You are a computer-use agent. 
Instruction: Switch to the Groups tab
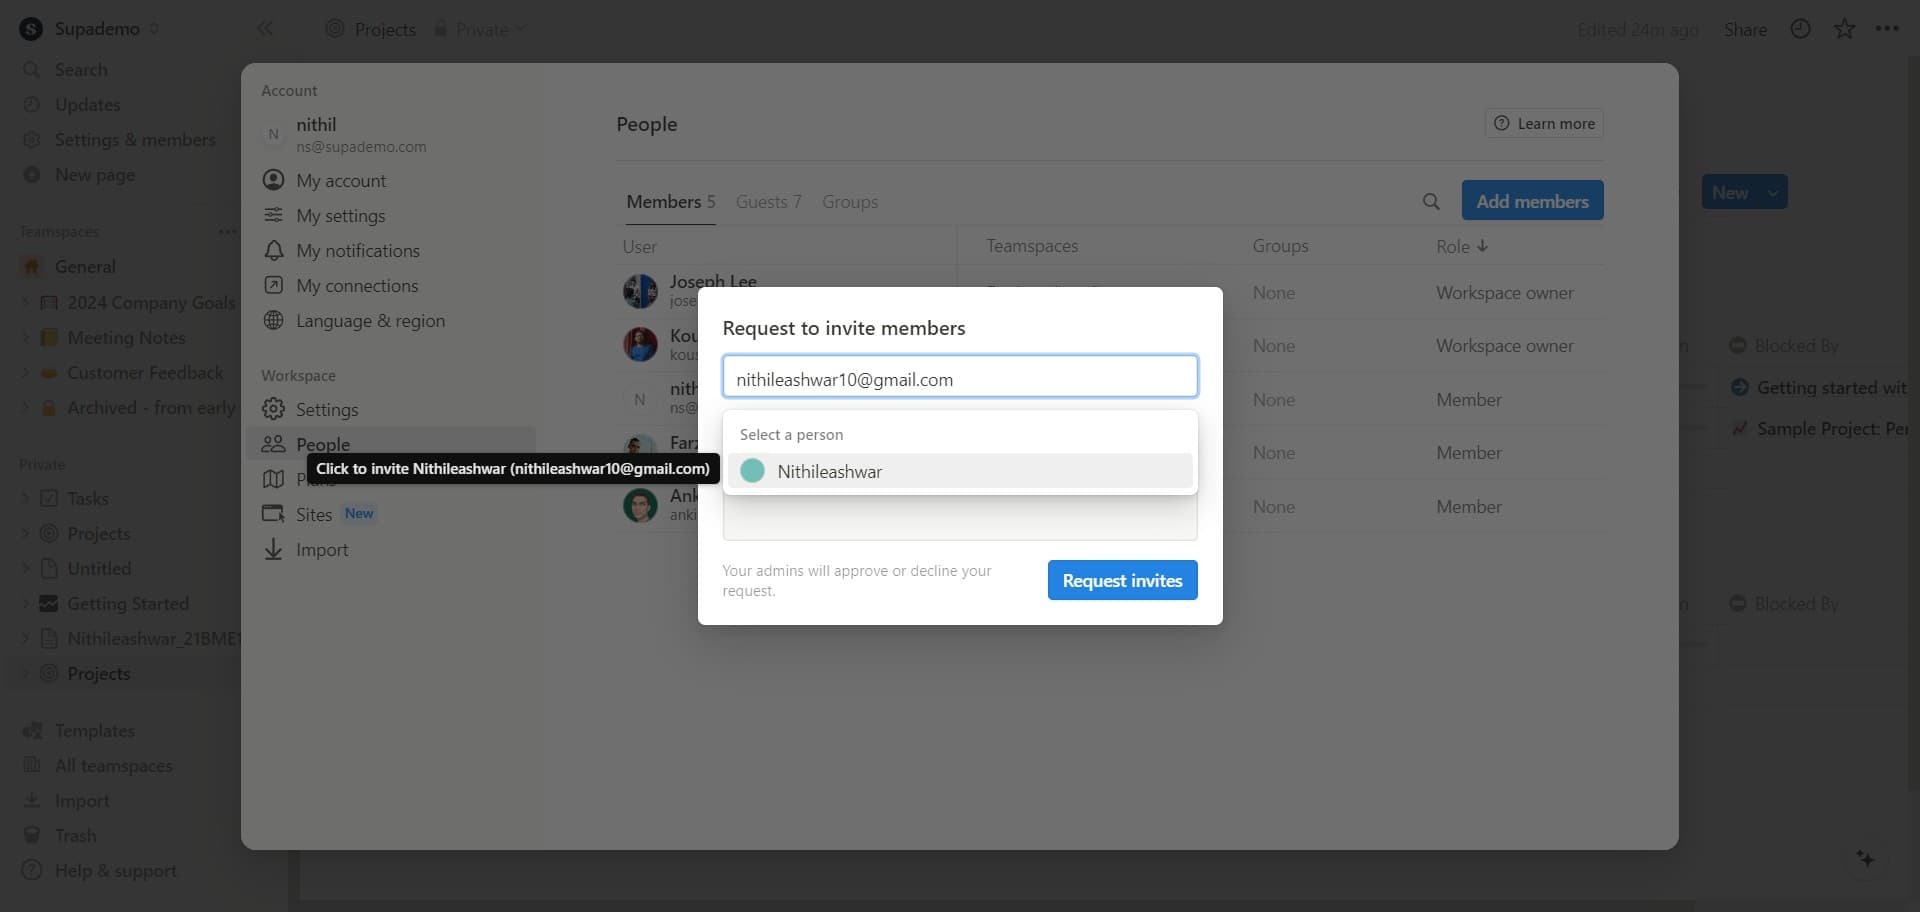click(x=849, y=202)
